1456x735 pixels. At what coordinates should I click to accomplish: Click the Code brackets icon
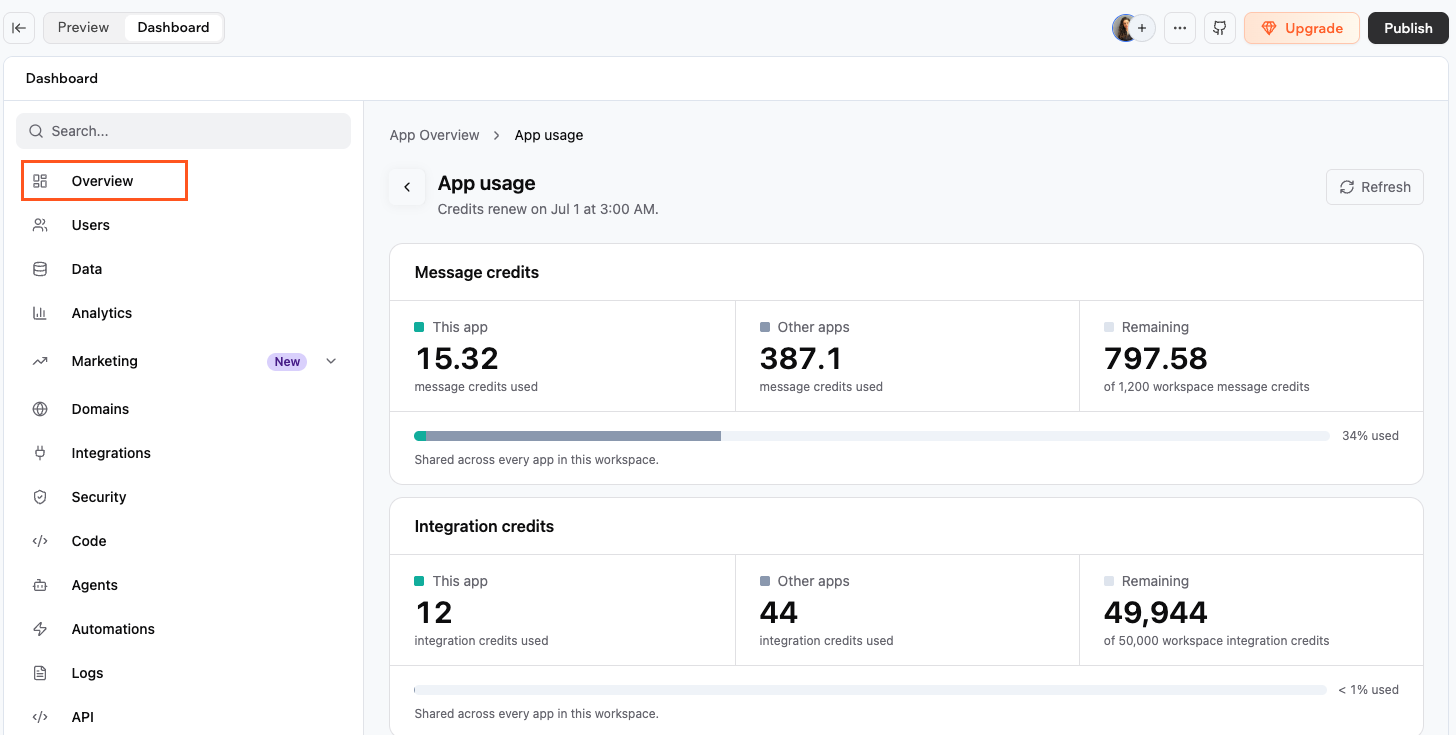(40, 541)
